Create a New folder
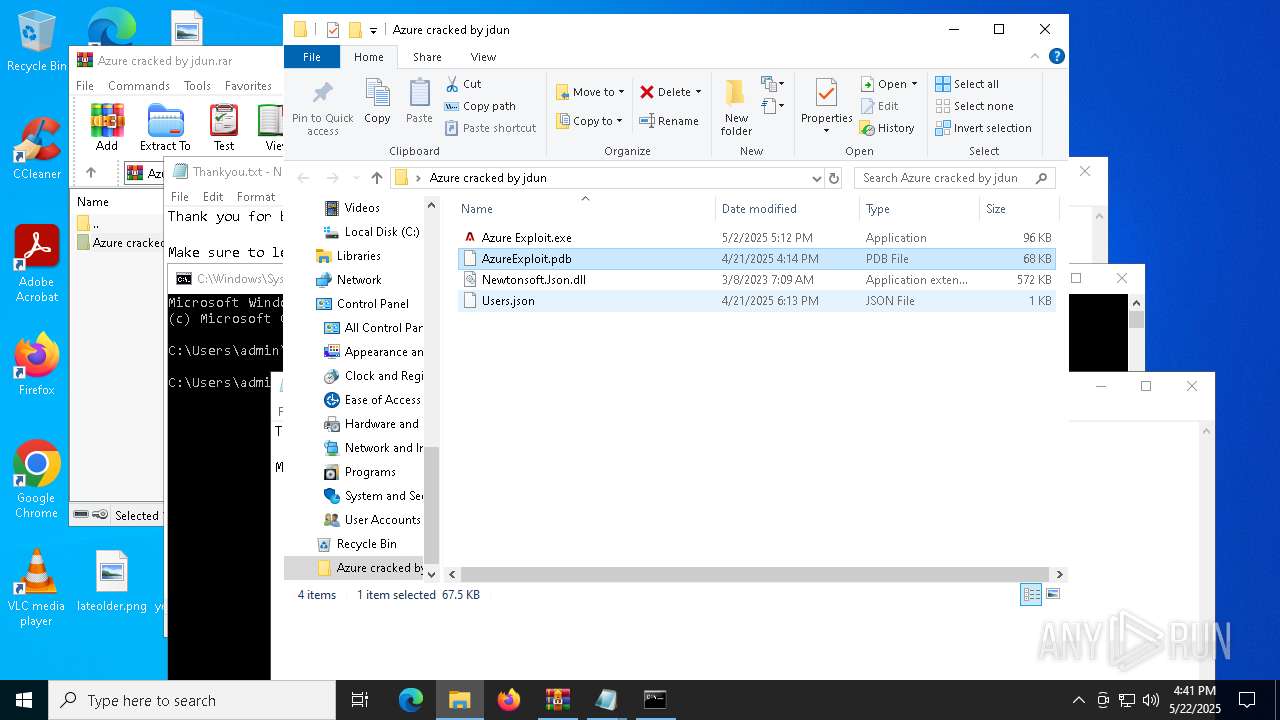 [736, 107]
